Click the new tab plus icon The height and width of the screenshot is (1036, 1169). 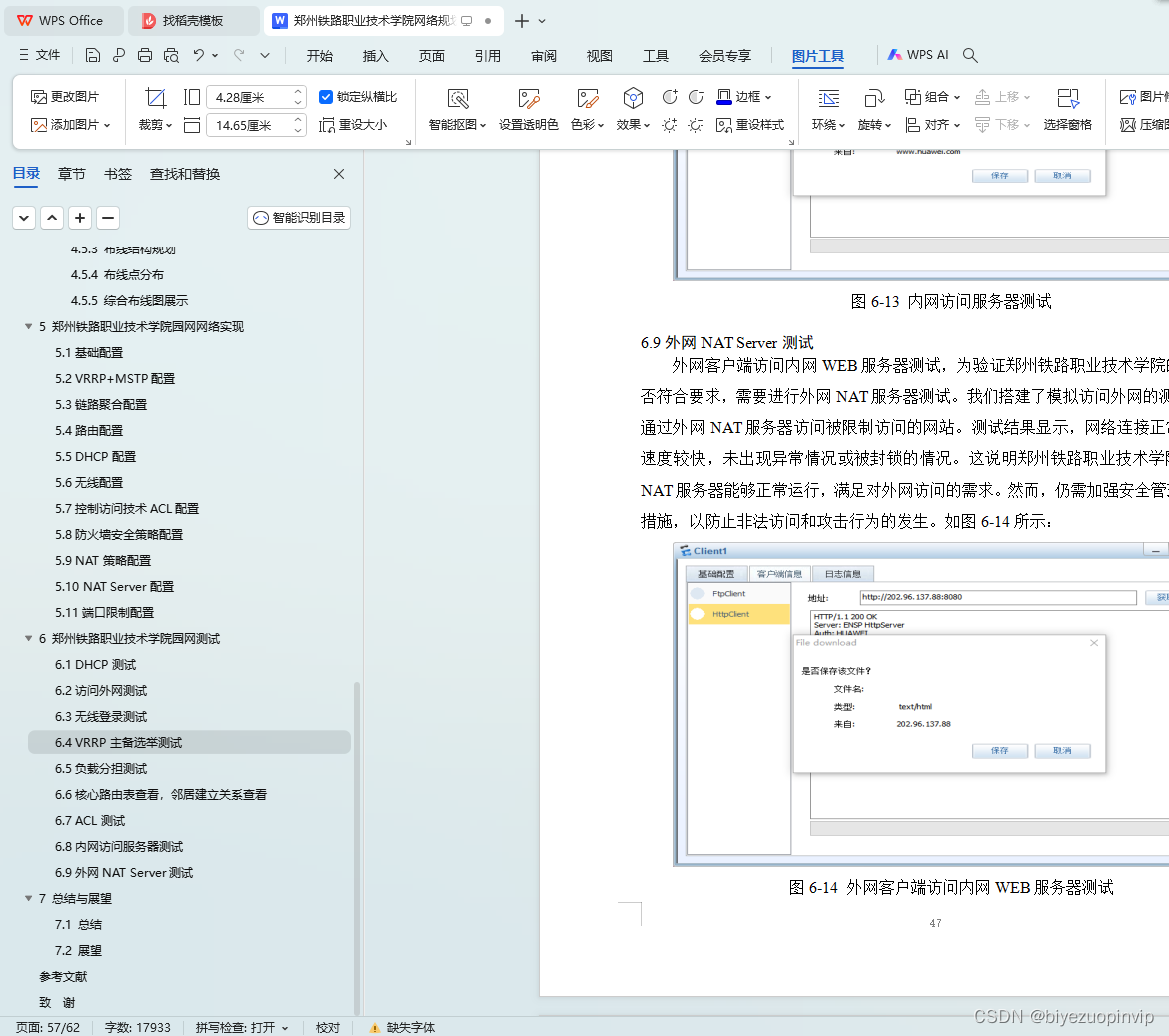pos(522,21)
